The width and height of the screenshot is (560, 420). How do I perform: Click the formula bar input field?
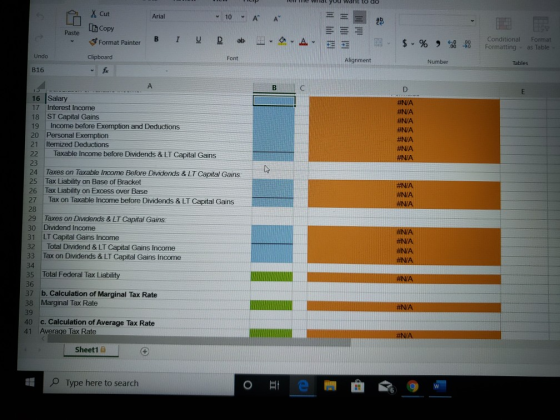[x=336, y=72]
